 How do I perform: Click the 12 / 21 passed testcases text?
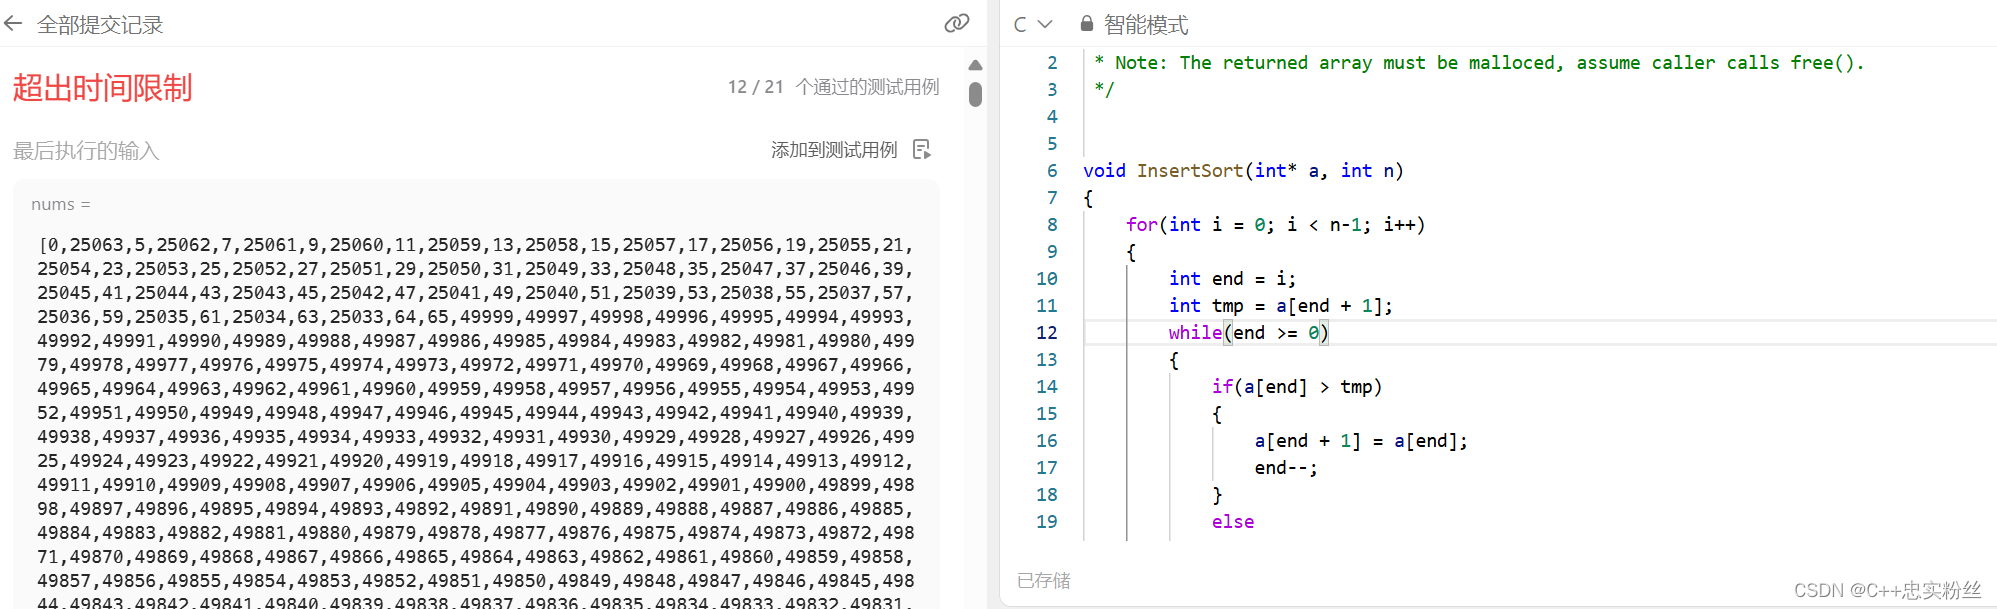click(833, 87)
